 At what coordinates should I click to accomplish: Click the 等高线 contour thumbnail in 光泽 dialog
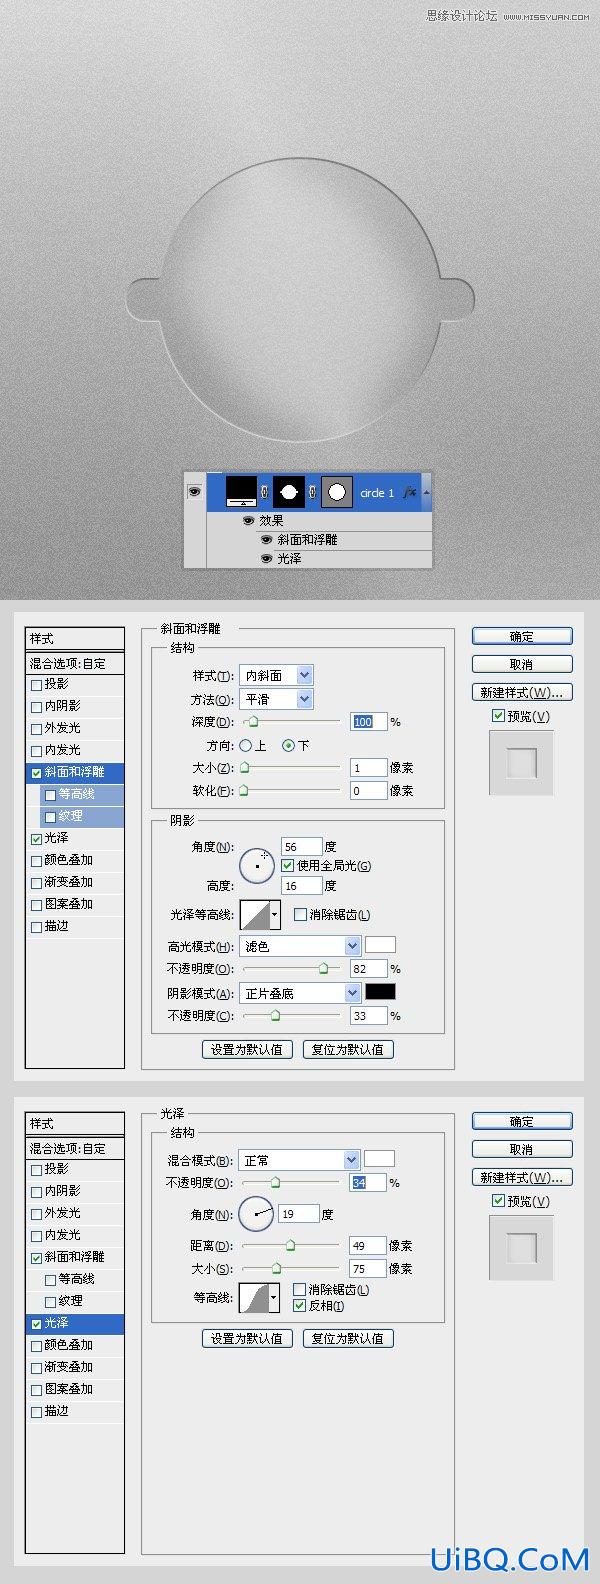click(x=254, y=1298)
